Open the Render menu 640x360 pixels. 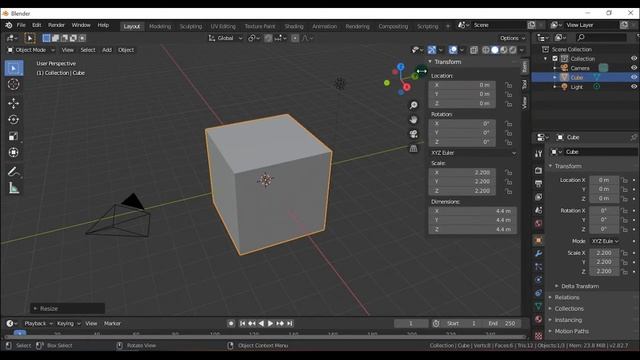56,25
